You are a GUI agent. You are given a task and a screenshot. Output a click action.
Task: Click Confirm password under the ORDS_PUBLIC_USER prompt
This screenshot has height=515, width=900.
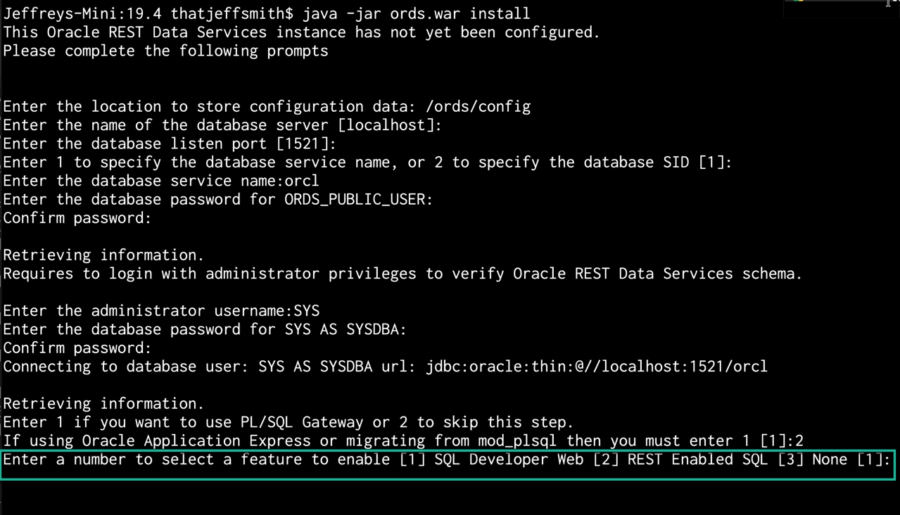[77, 218]
